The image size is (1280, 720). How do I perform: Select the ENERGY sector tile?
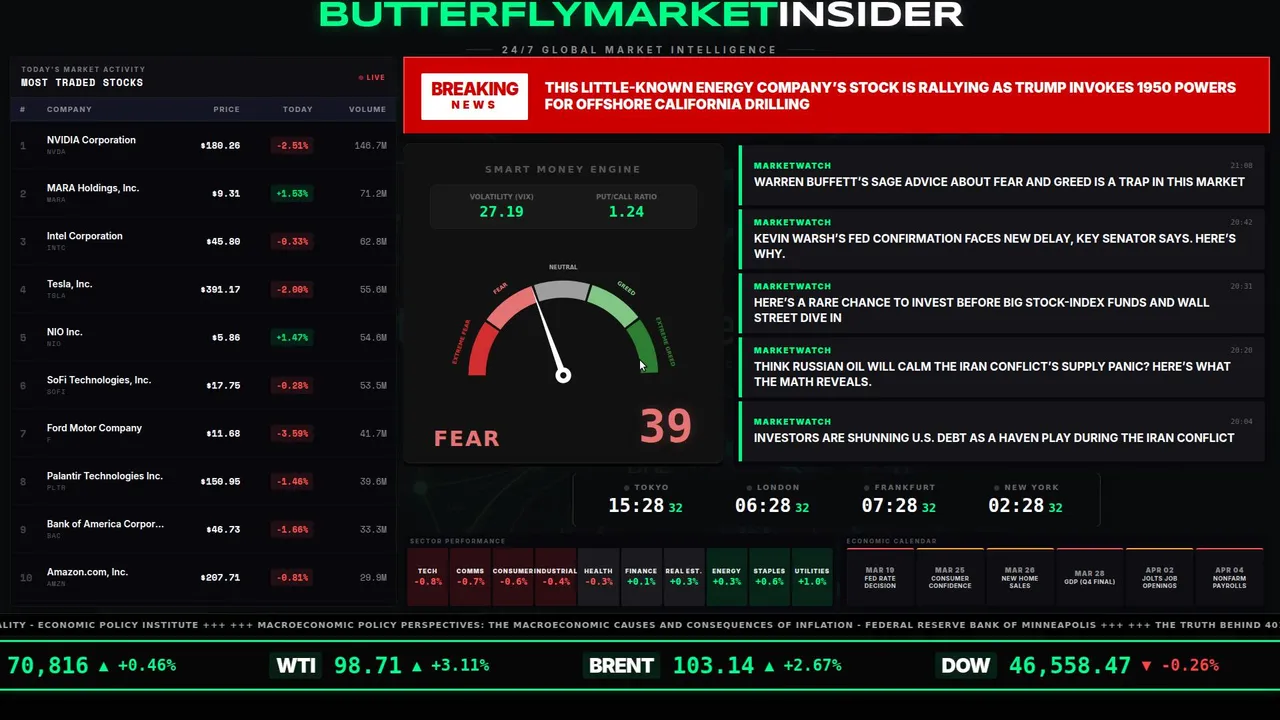point(726,577)
